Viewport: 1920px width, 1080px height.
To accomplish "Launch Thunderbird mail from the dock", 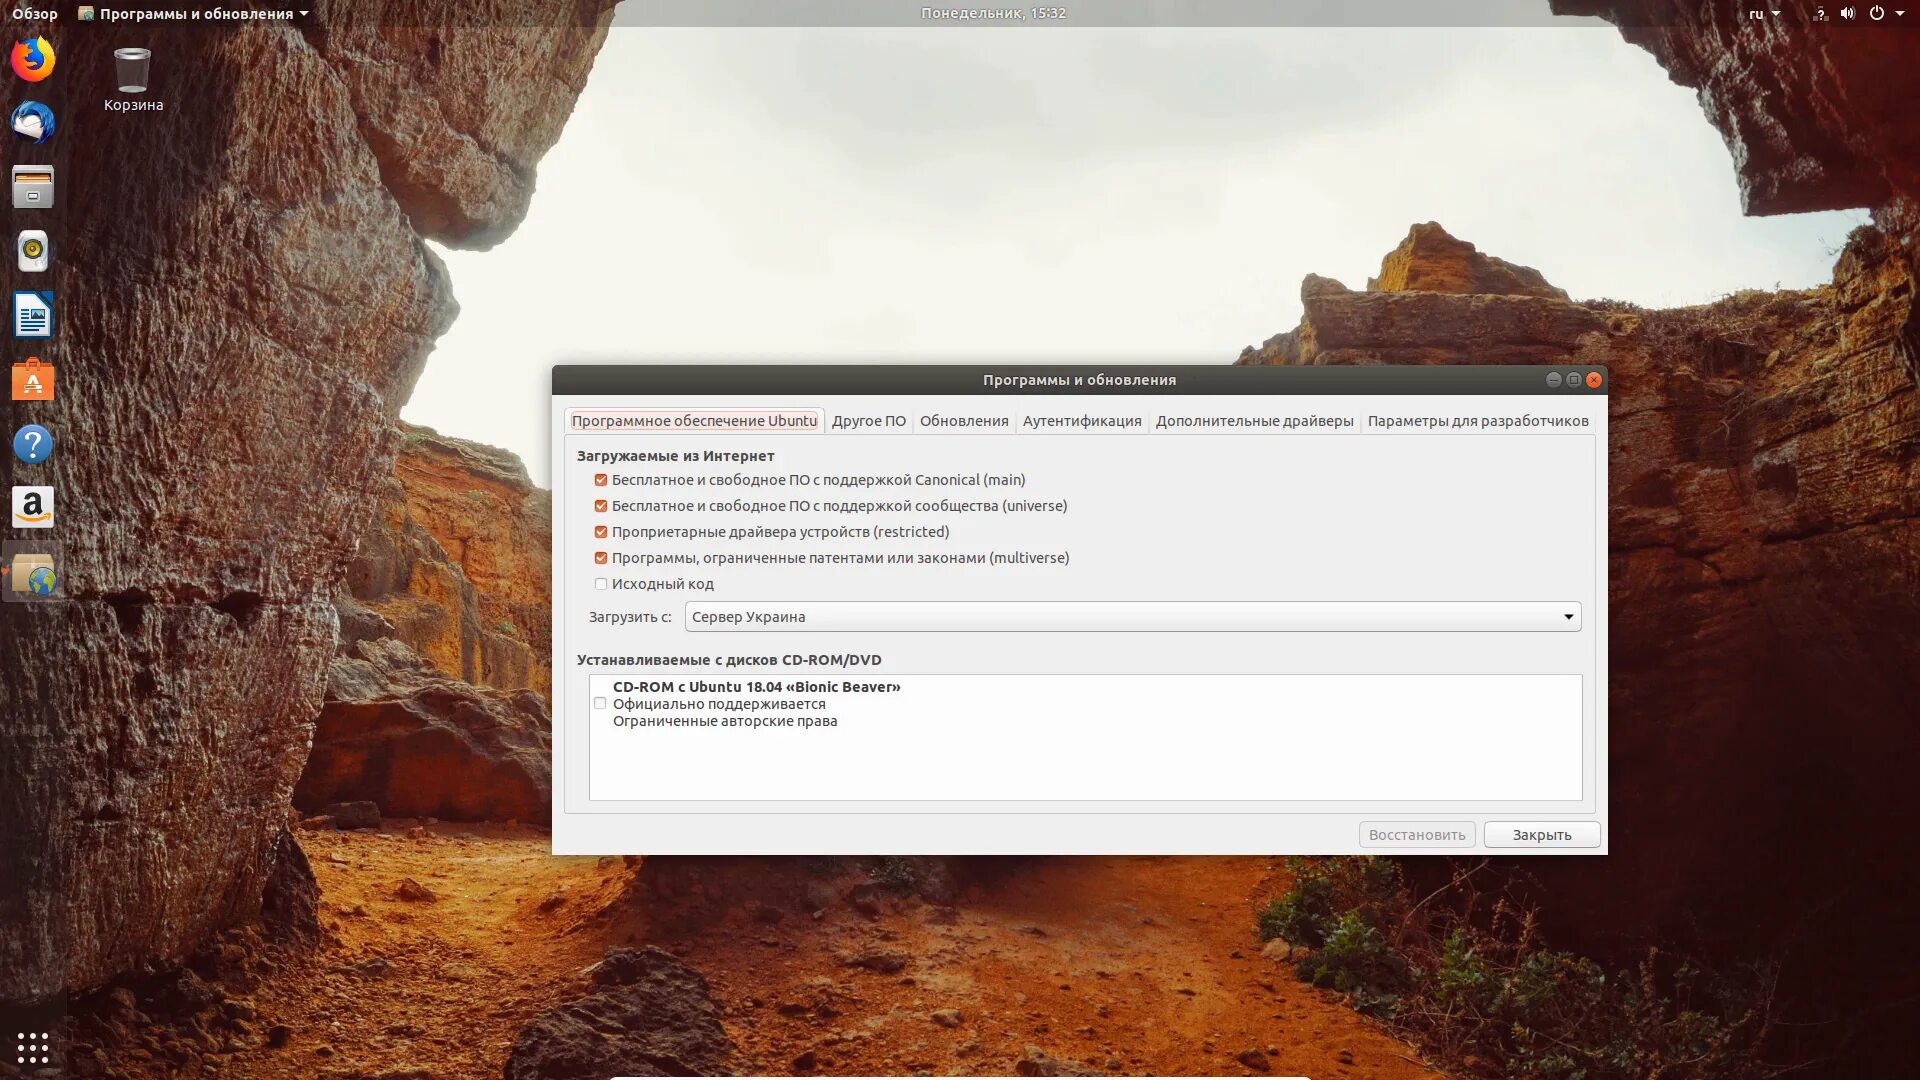I will click(33, 123).
